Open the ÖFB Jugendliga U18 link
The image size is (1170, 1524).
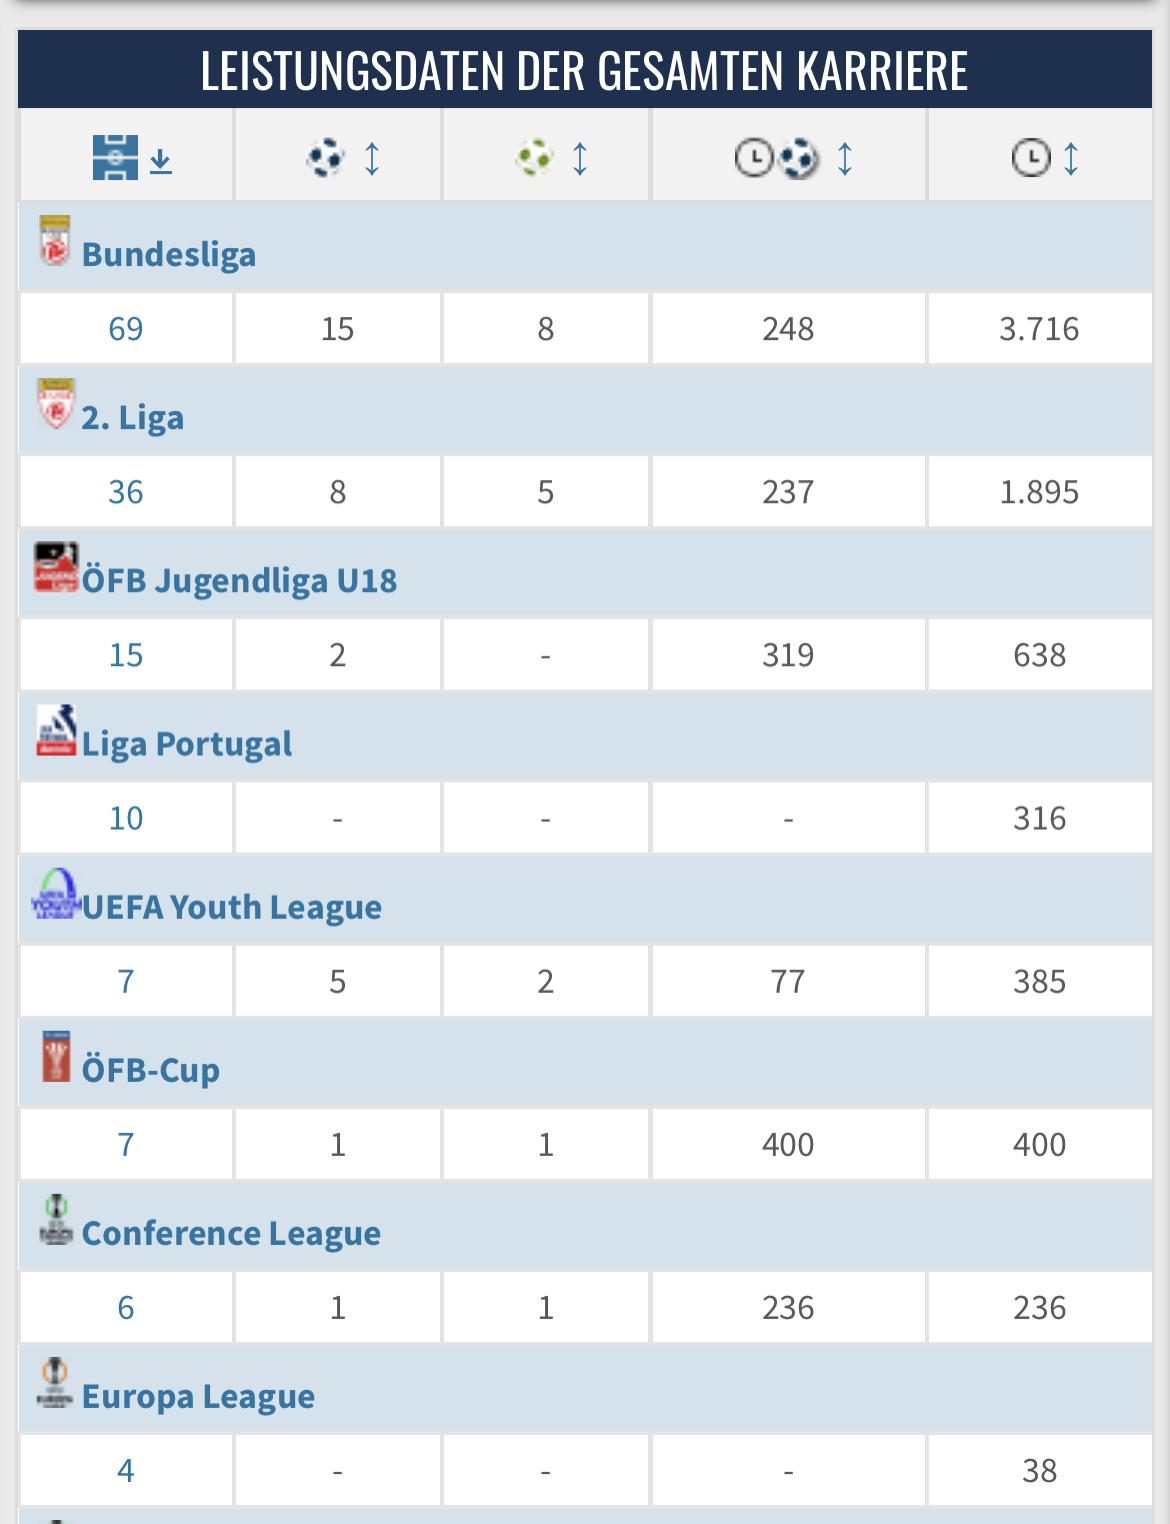click(x=240, y=580)
